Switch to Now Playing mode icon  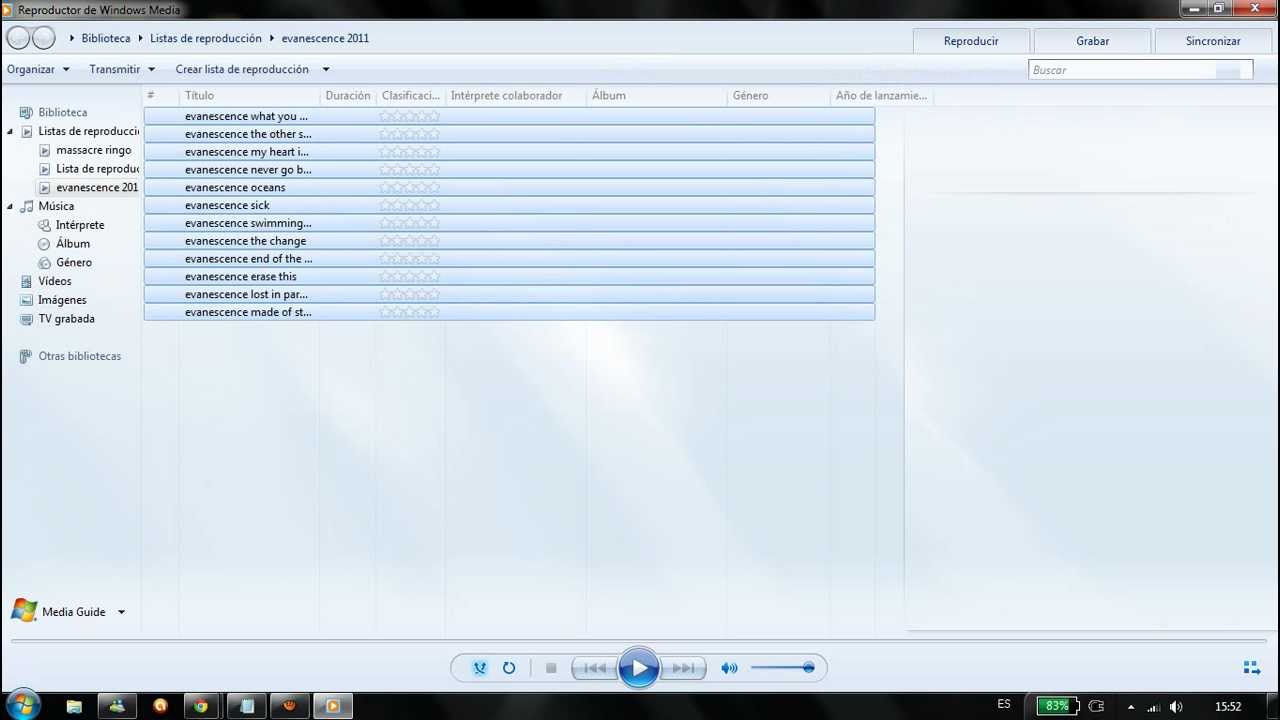pyautogui.click(x=1251, y=668)
